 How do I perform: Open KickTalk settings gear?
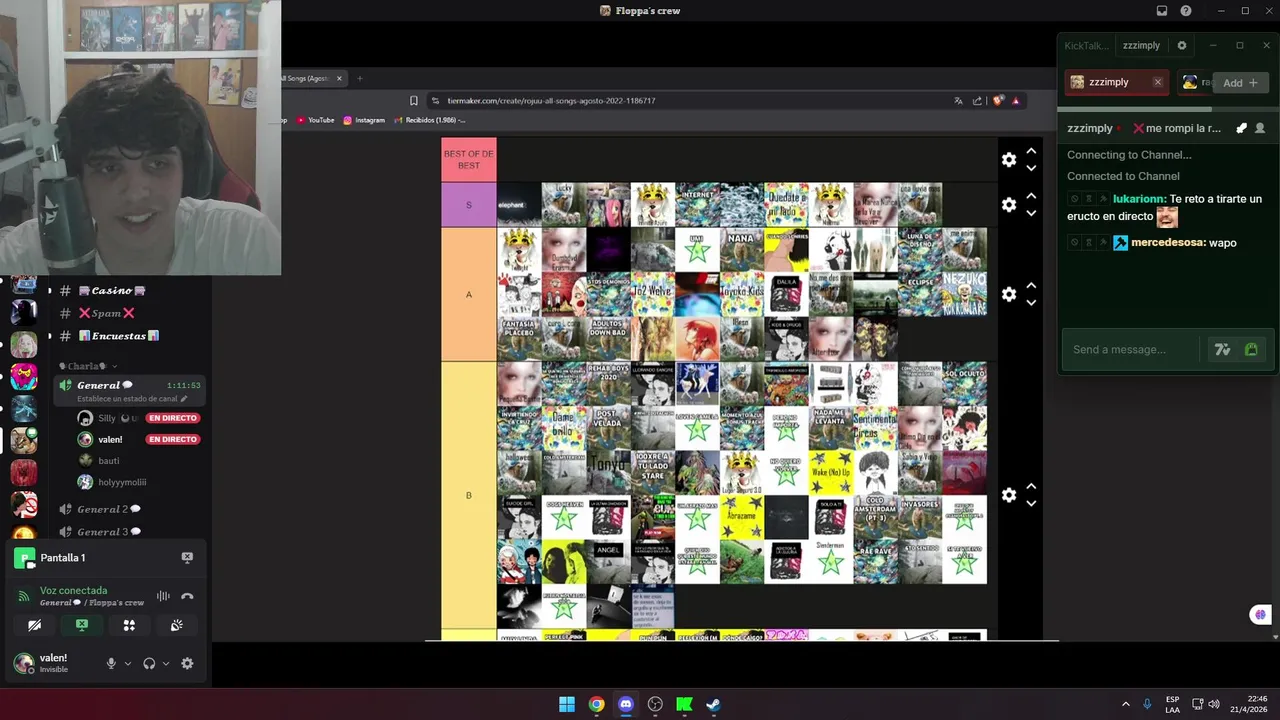pyautogui.click(x=1182, y=46)
